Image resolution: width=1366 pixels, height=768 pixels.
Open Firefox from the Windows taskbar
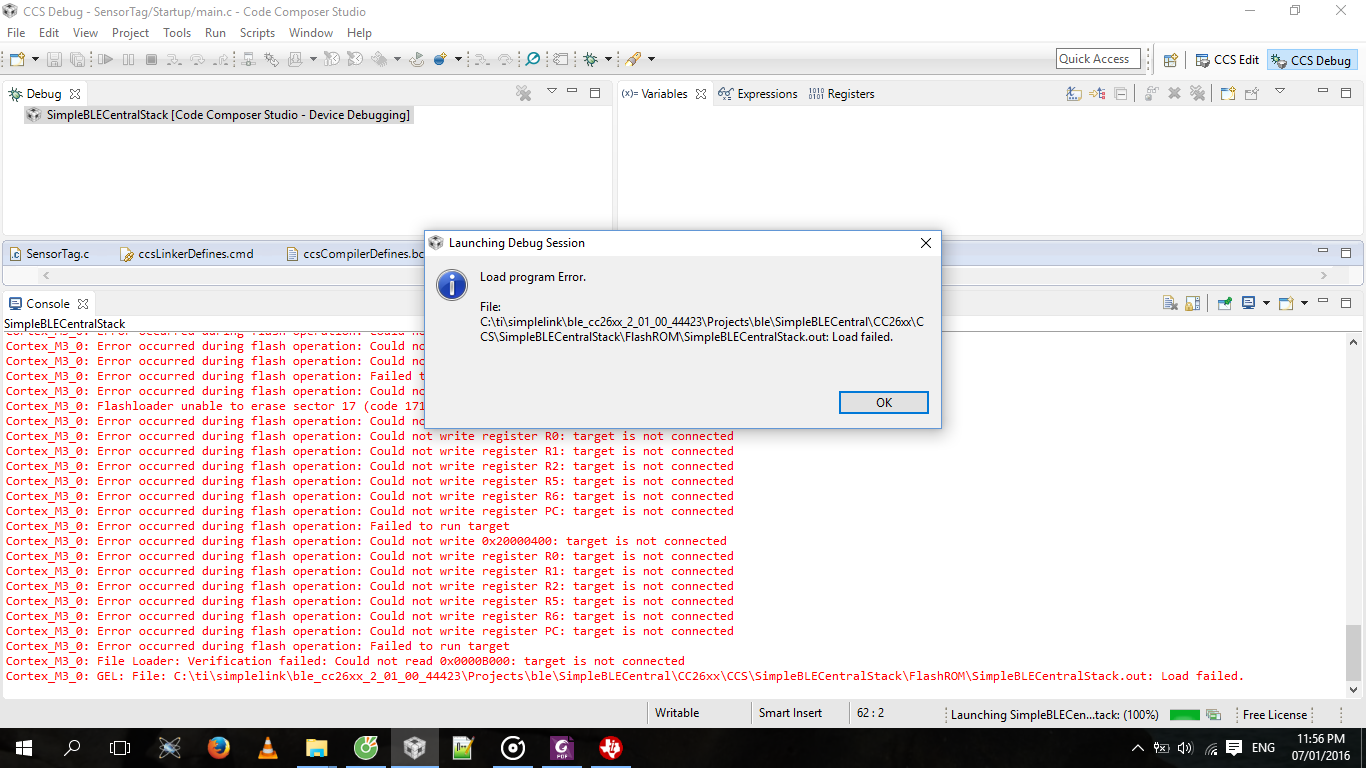tap(218, 748)
